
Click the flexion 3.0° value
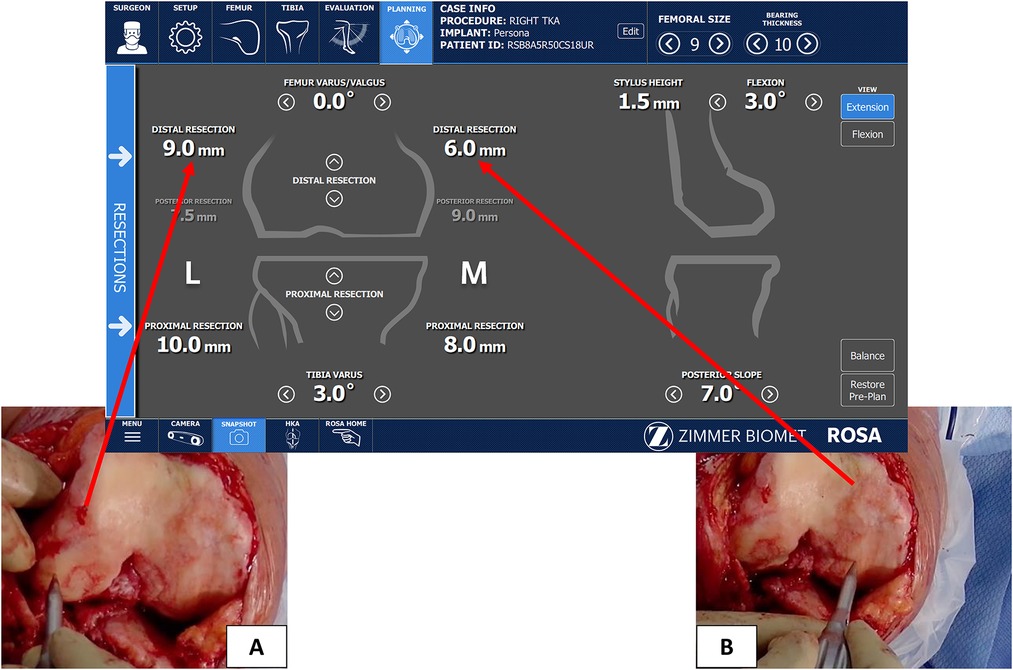point(766,101)
